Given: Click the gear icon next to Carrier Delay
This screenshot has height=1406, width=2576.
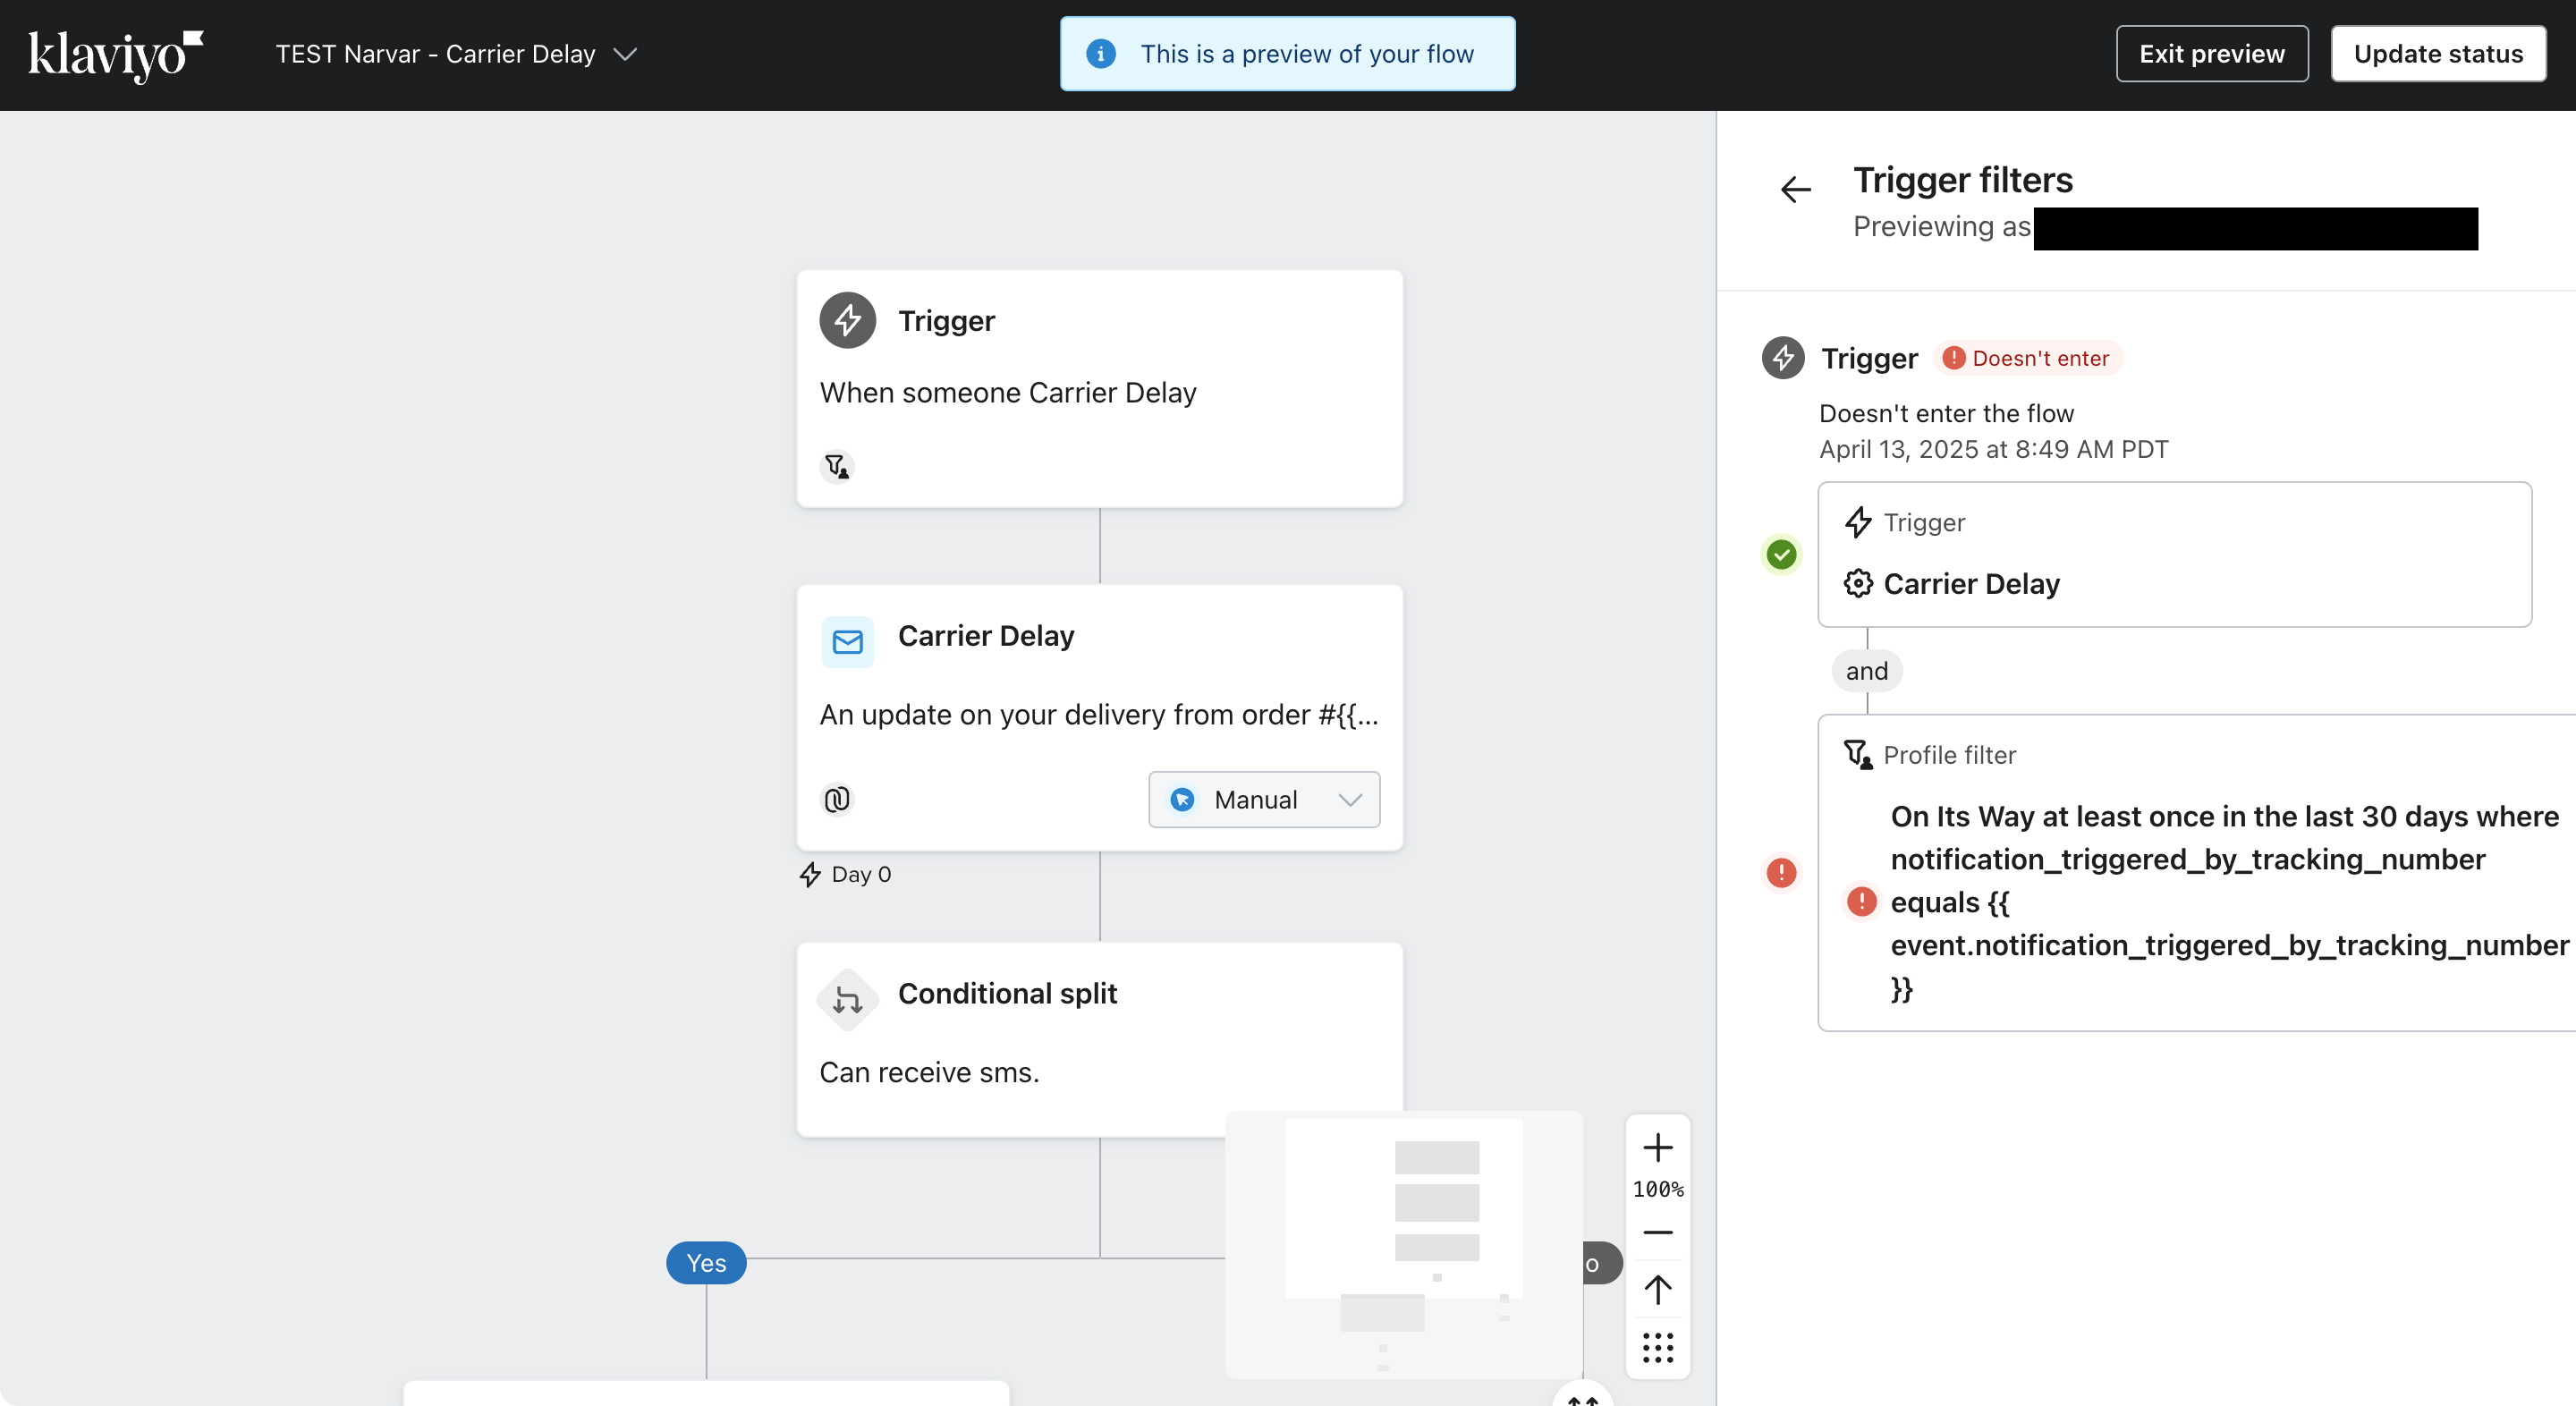Looking at the screenshot, I should (1858, 583).
